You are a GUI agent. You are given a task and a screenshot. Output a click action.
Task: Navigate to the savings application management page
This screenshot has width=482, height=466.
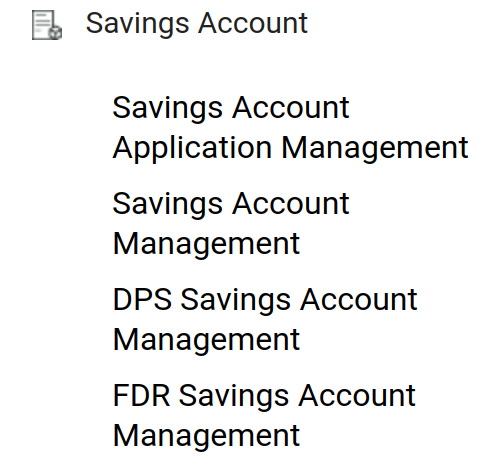point(290,127)
